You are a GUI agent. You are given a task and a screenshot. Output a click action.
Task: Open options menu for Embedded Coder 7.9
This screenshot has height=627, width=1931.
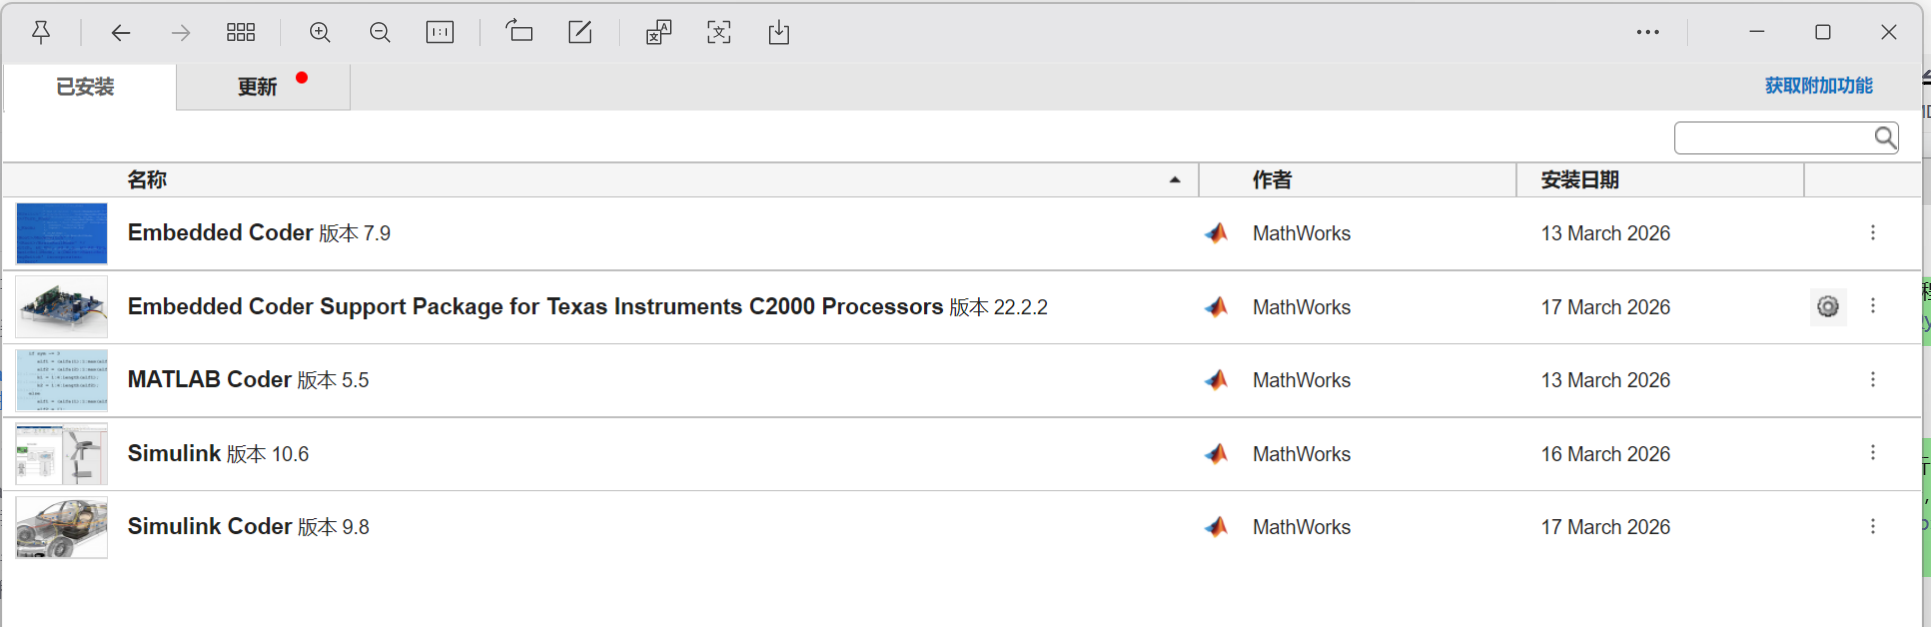coord(1873,233)
